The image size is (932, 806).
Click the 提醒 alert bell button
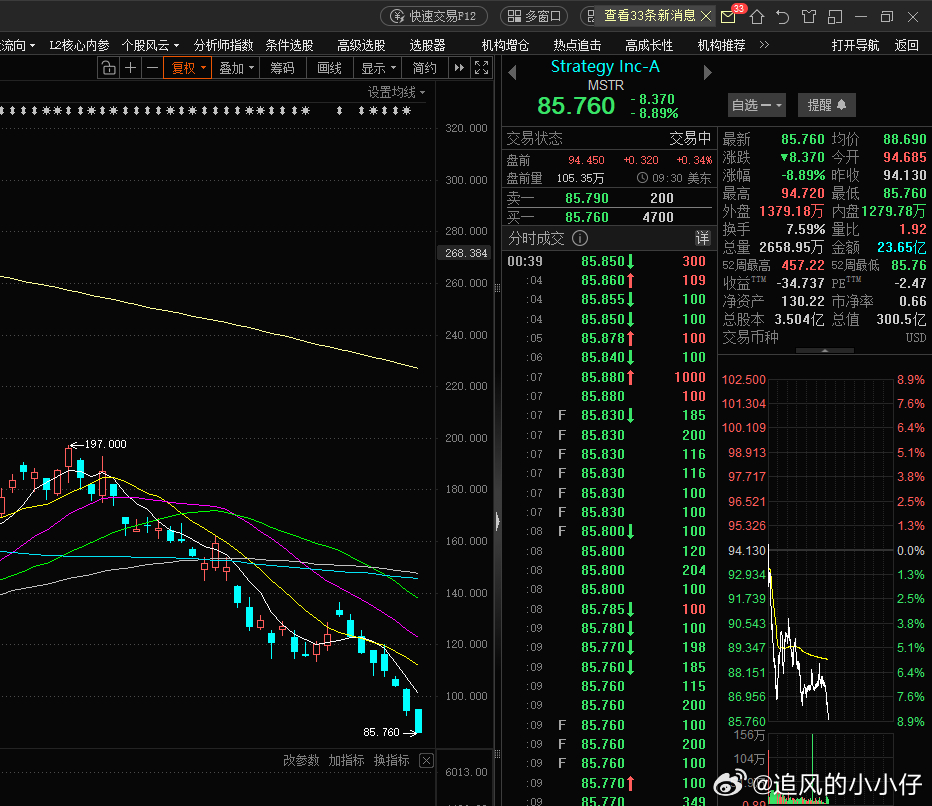tap(826, 105)
